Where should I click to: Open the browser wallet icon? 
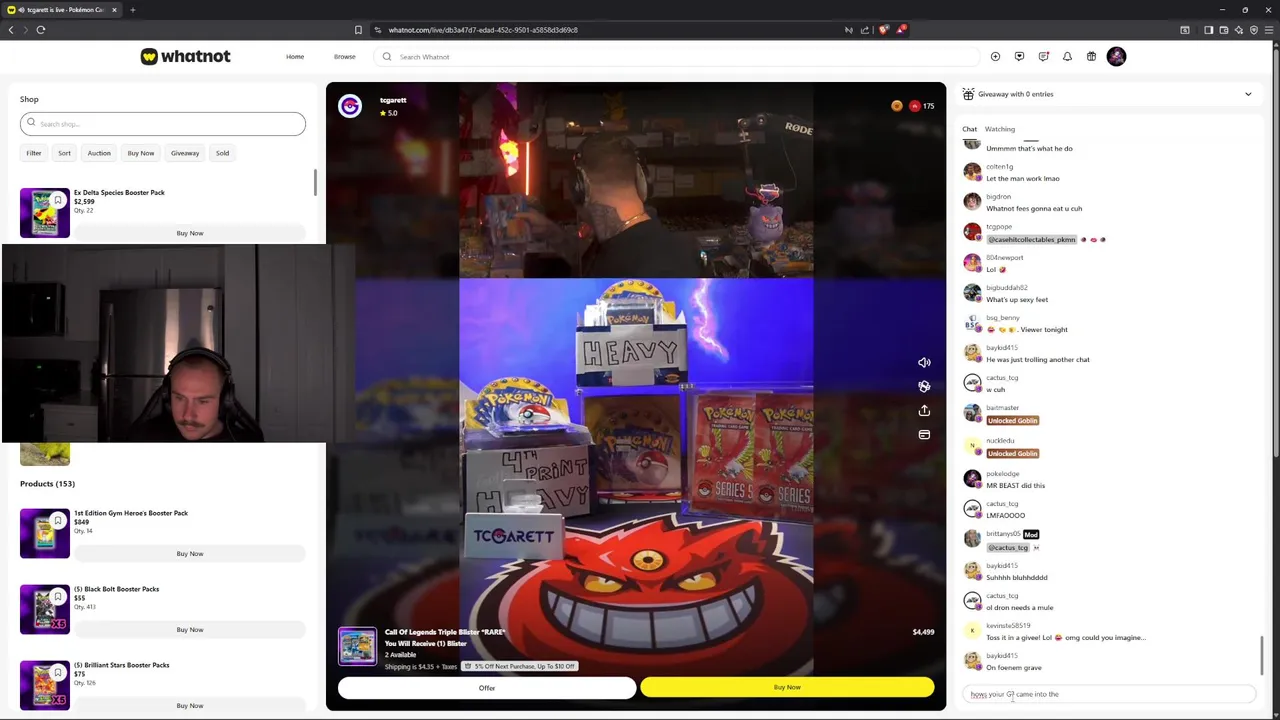[1223, 30]
